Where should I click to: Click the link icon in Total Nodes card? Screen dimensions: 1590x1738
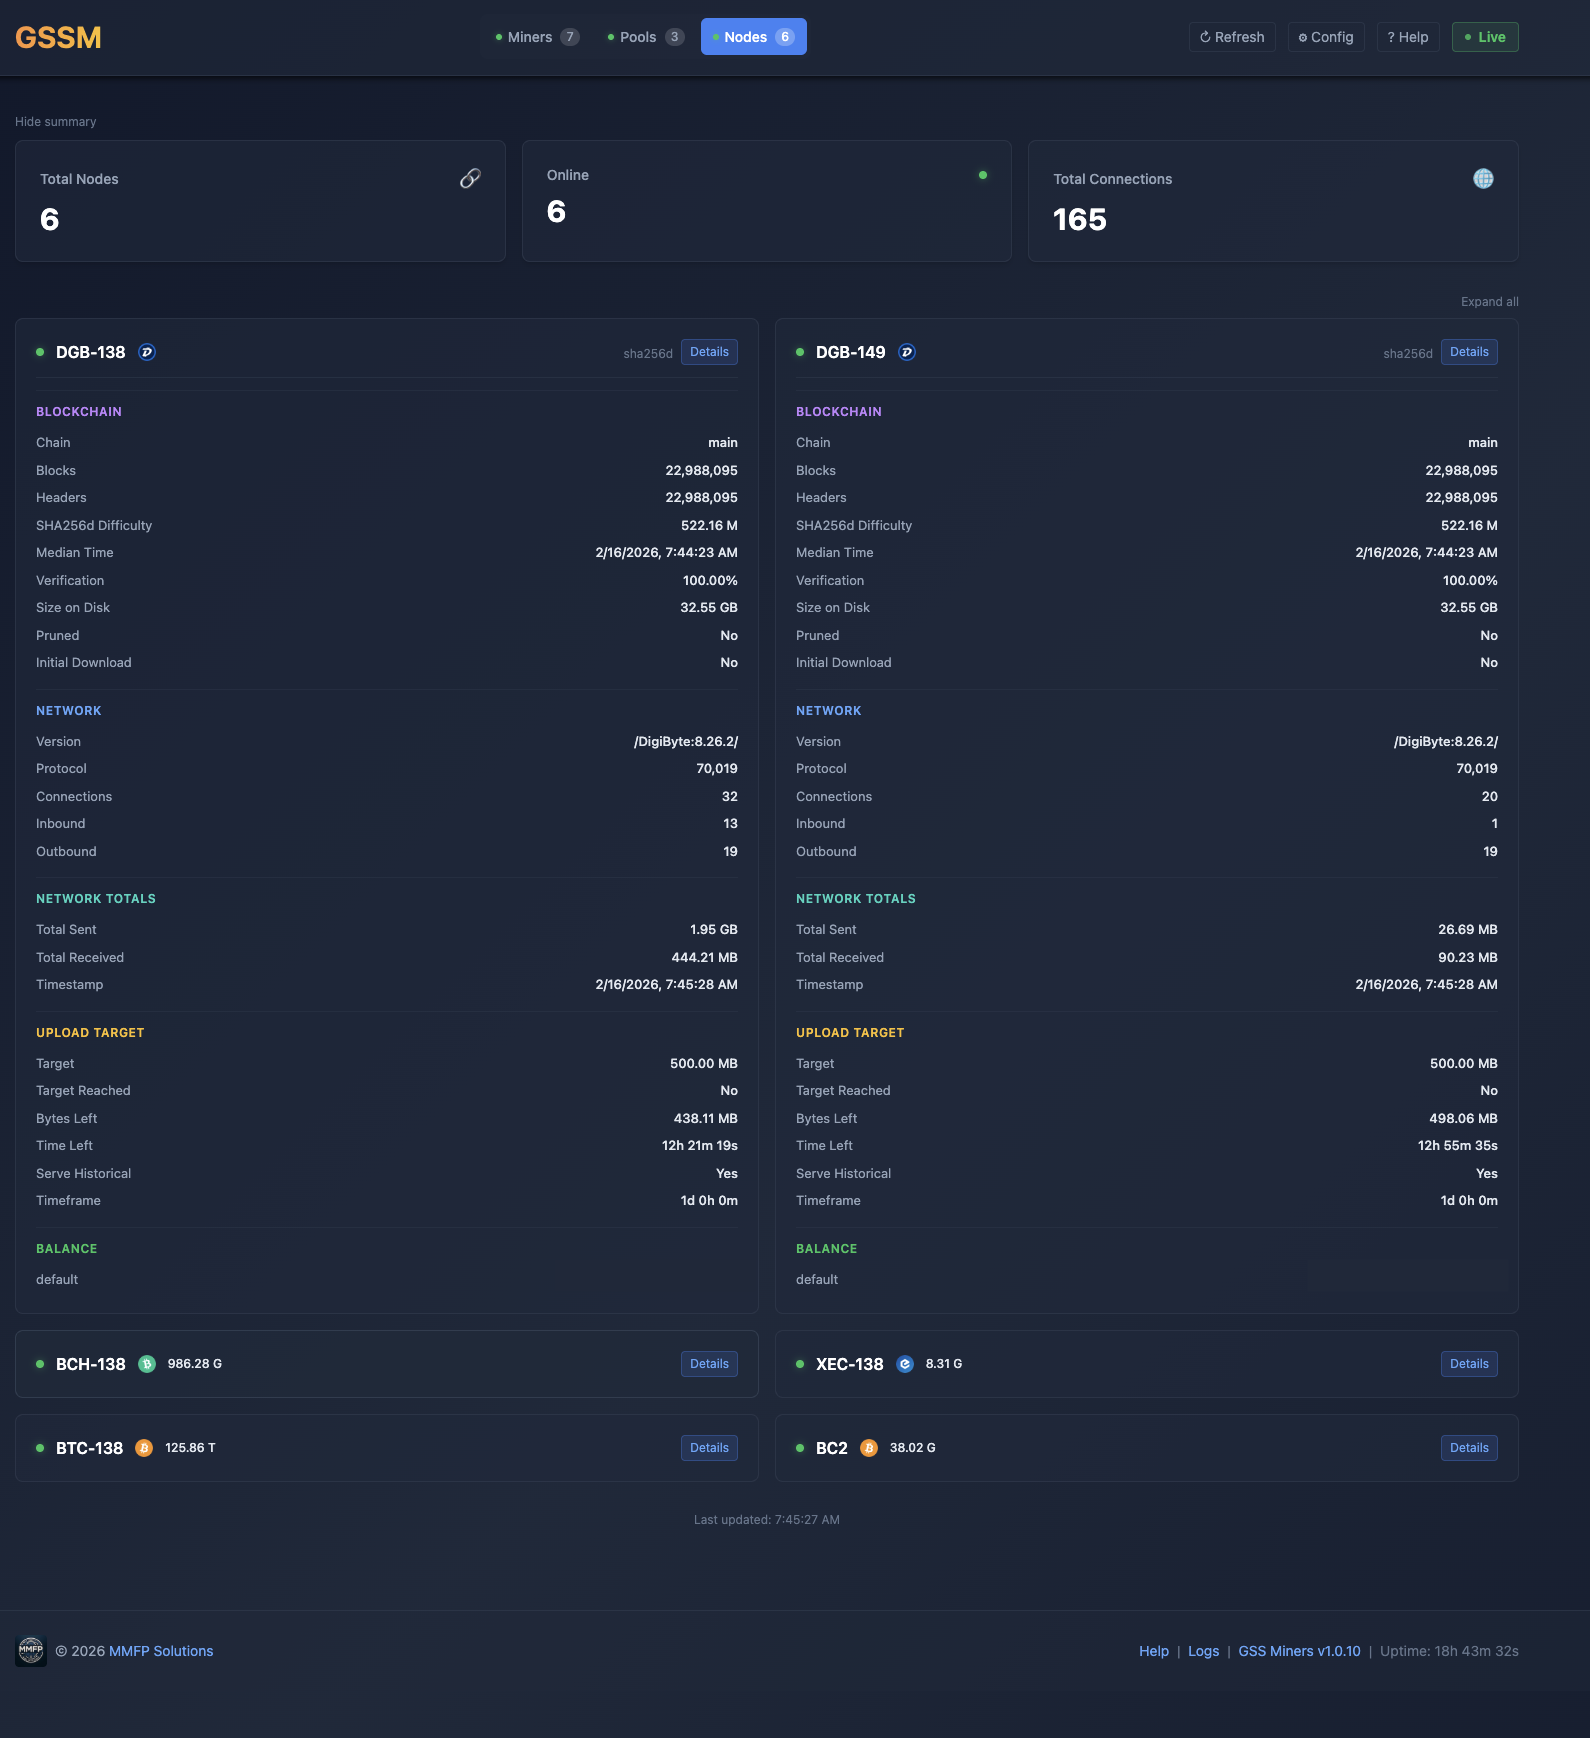pos(470,178)
